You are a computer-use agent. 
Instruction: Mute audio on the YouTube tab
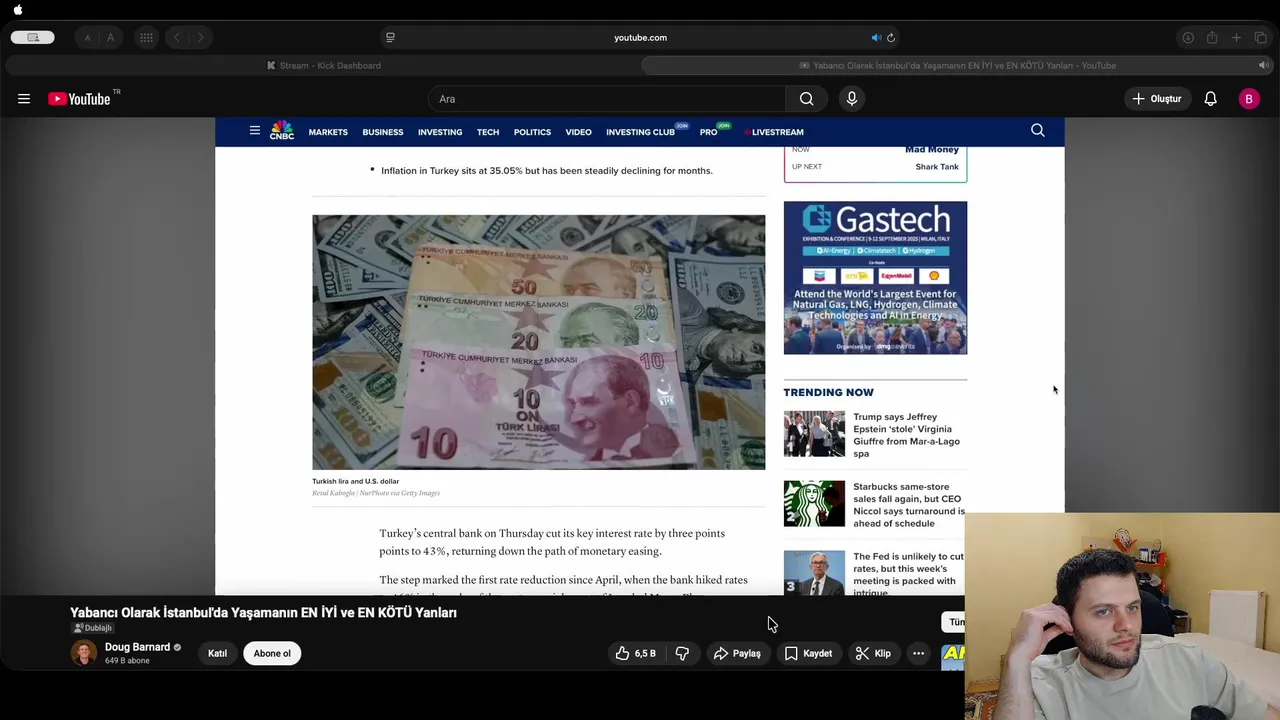1263,65
